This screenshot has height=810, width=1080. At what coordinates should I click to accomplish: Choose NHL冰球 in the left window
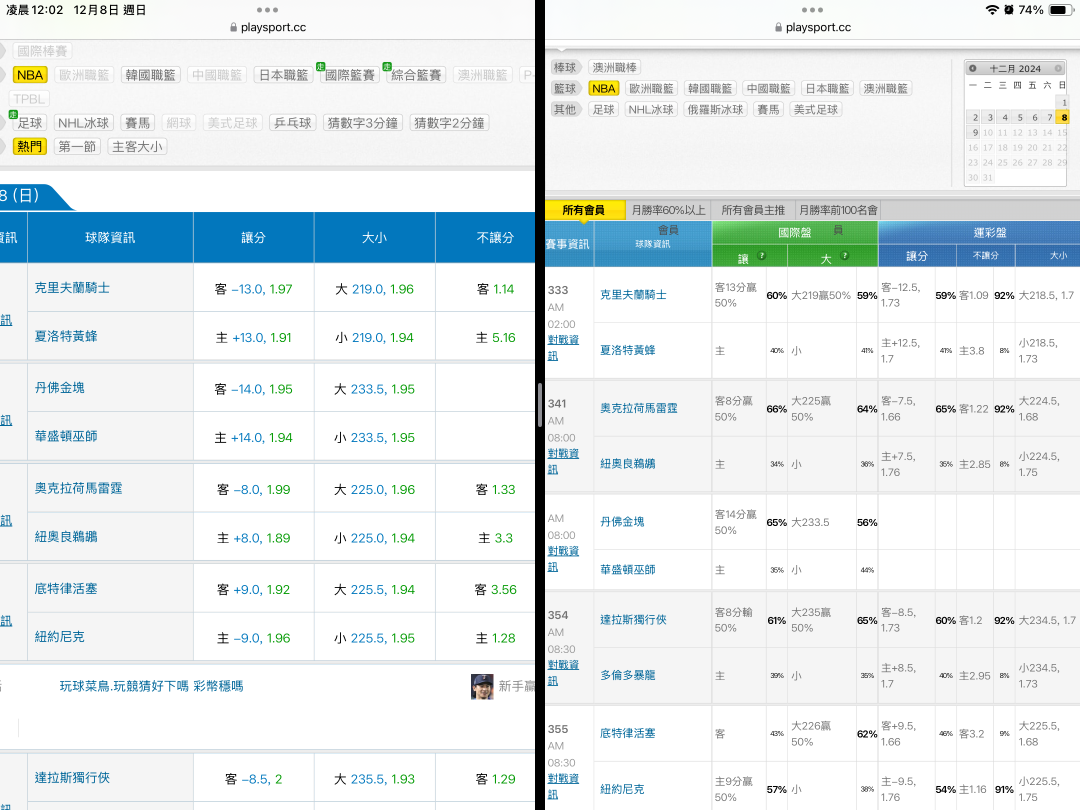(x=83, y=123)
